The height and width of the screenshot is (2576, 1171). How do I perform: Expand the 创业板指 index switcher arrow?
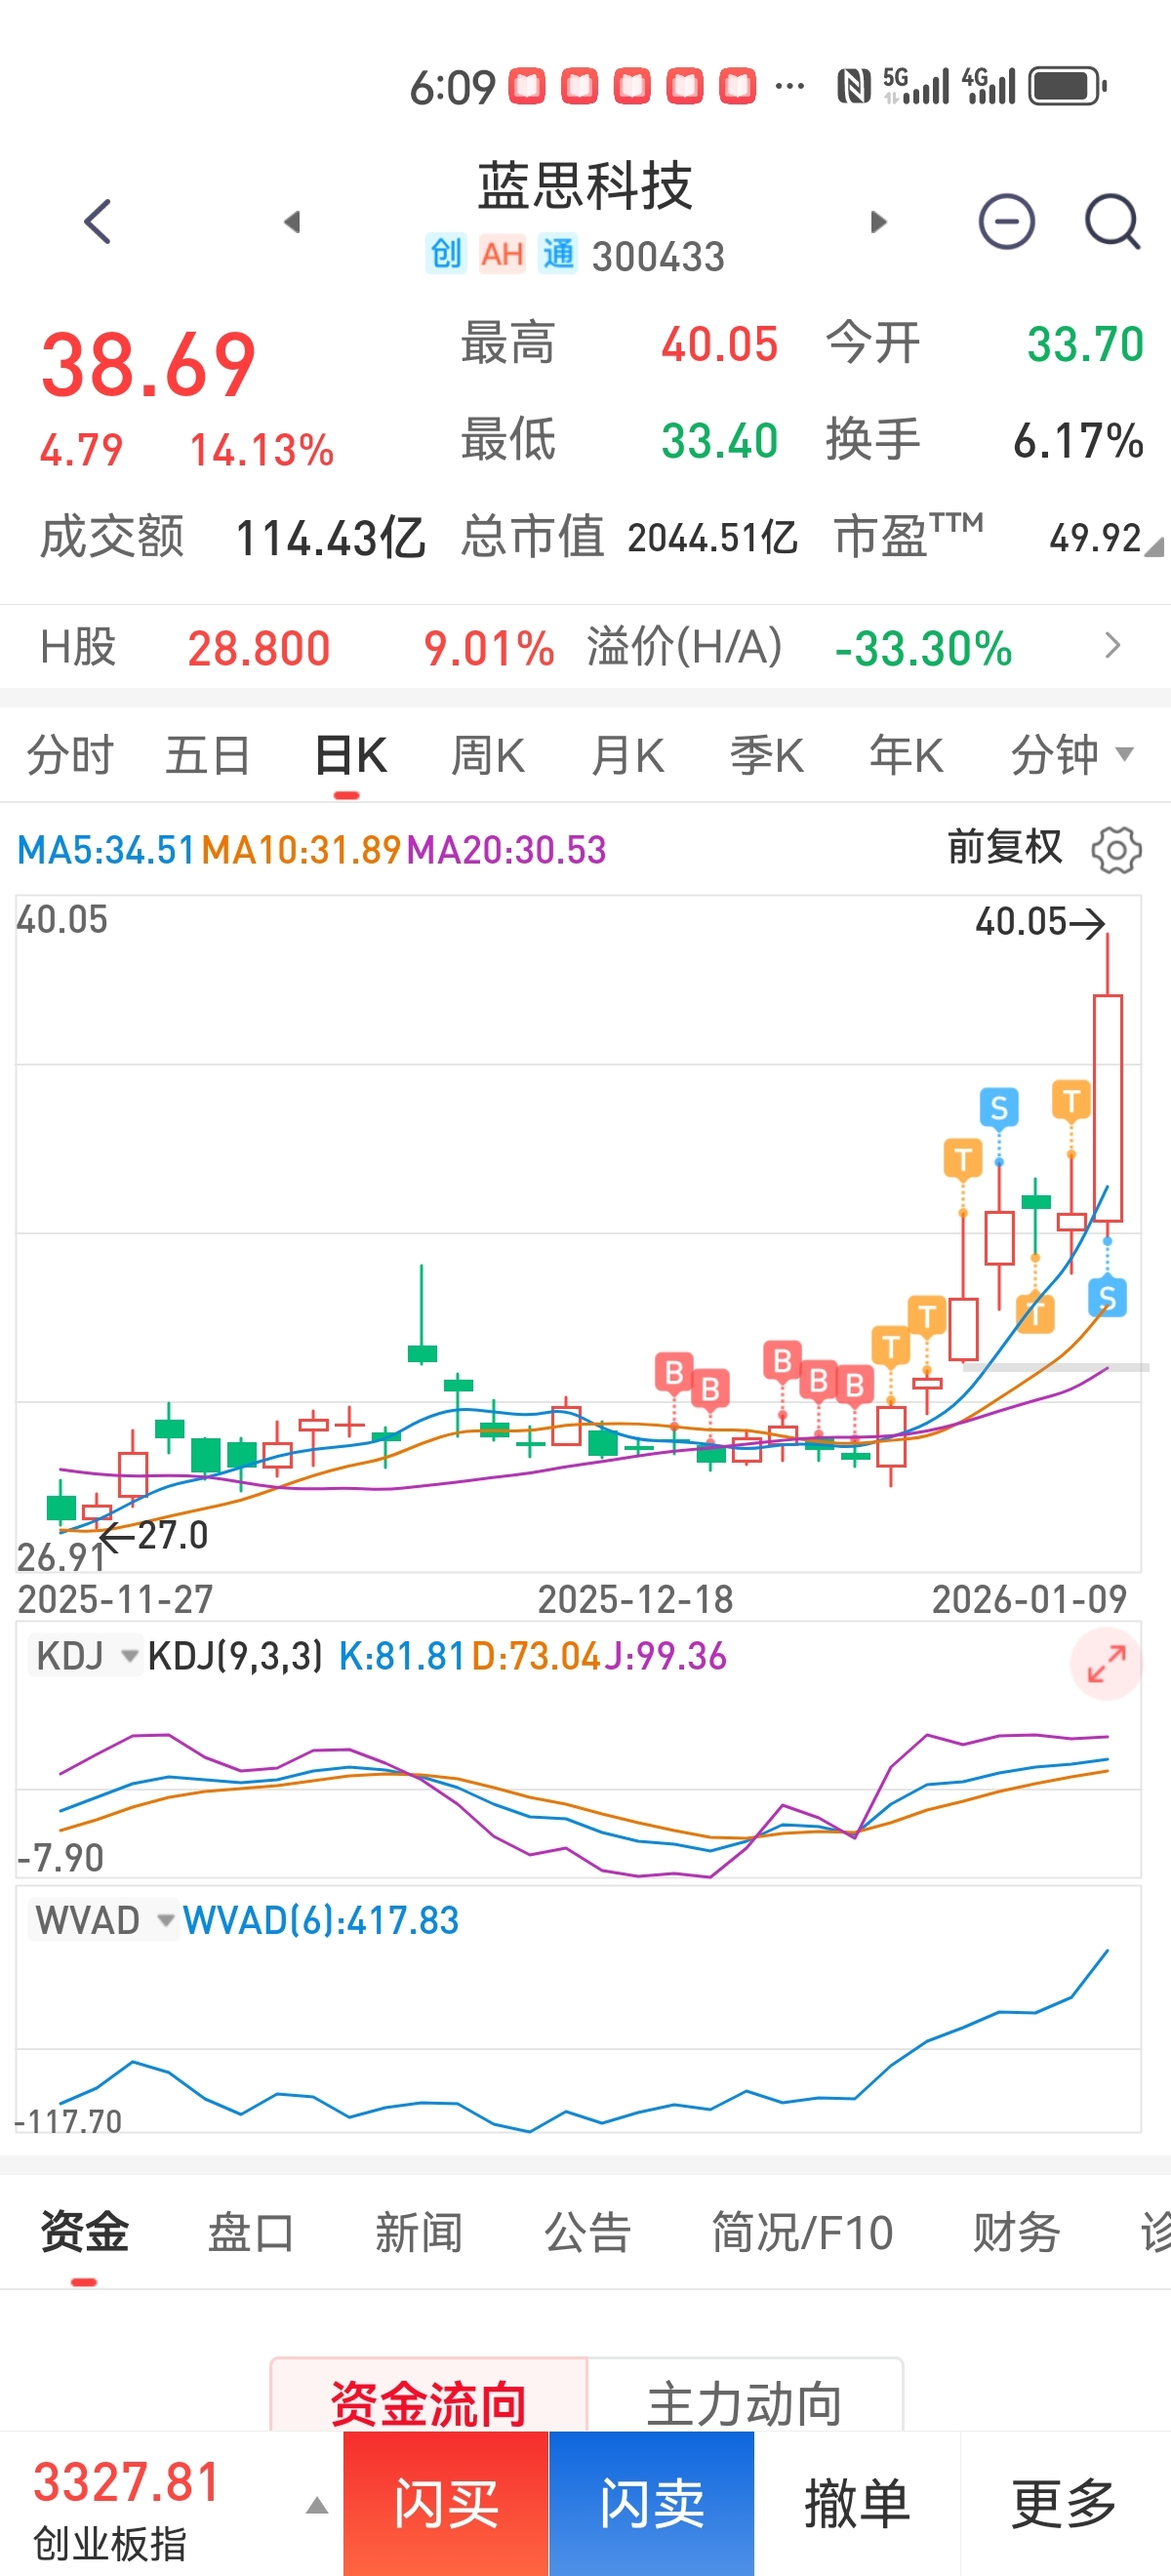click(317, 2504)
